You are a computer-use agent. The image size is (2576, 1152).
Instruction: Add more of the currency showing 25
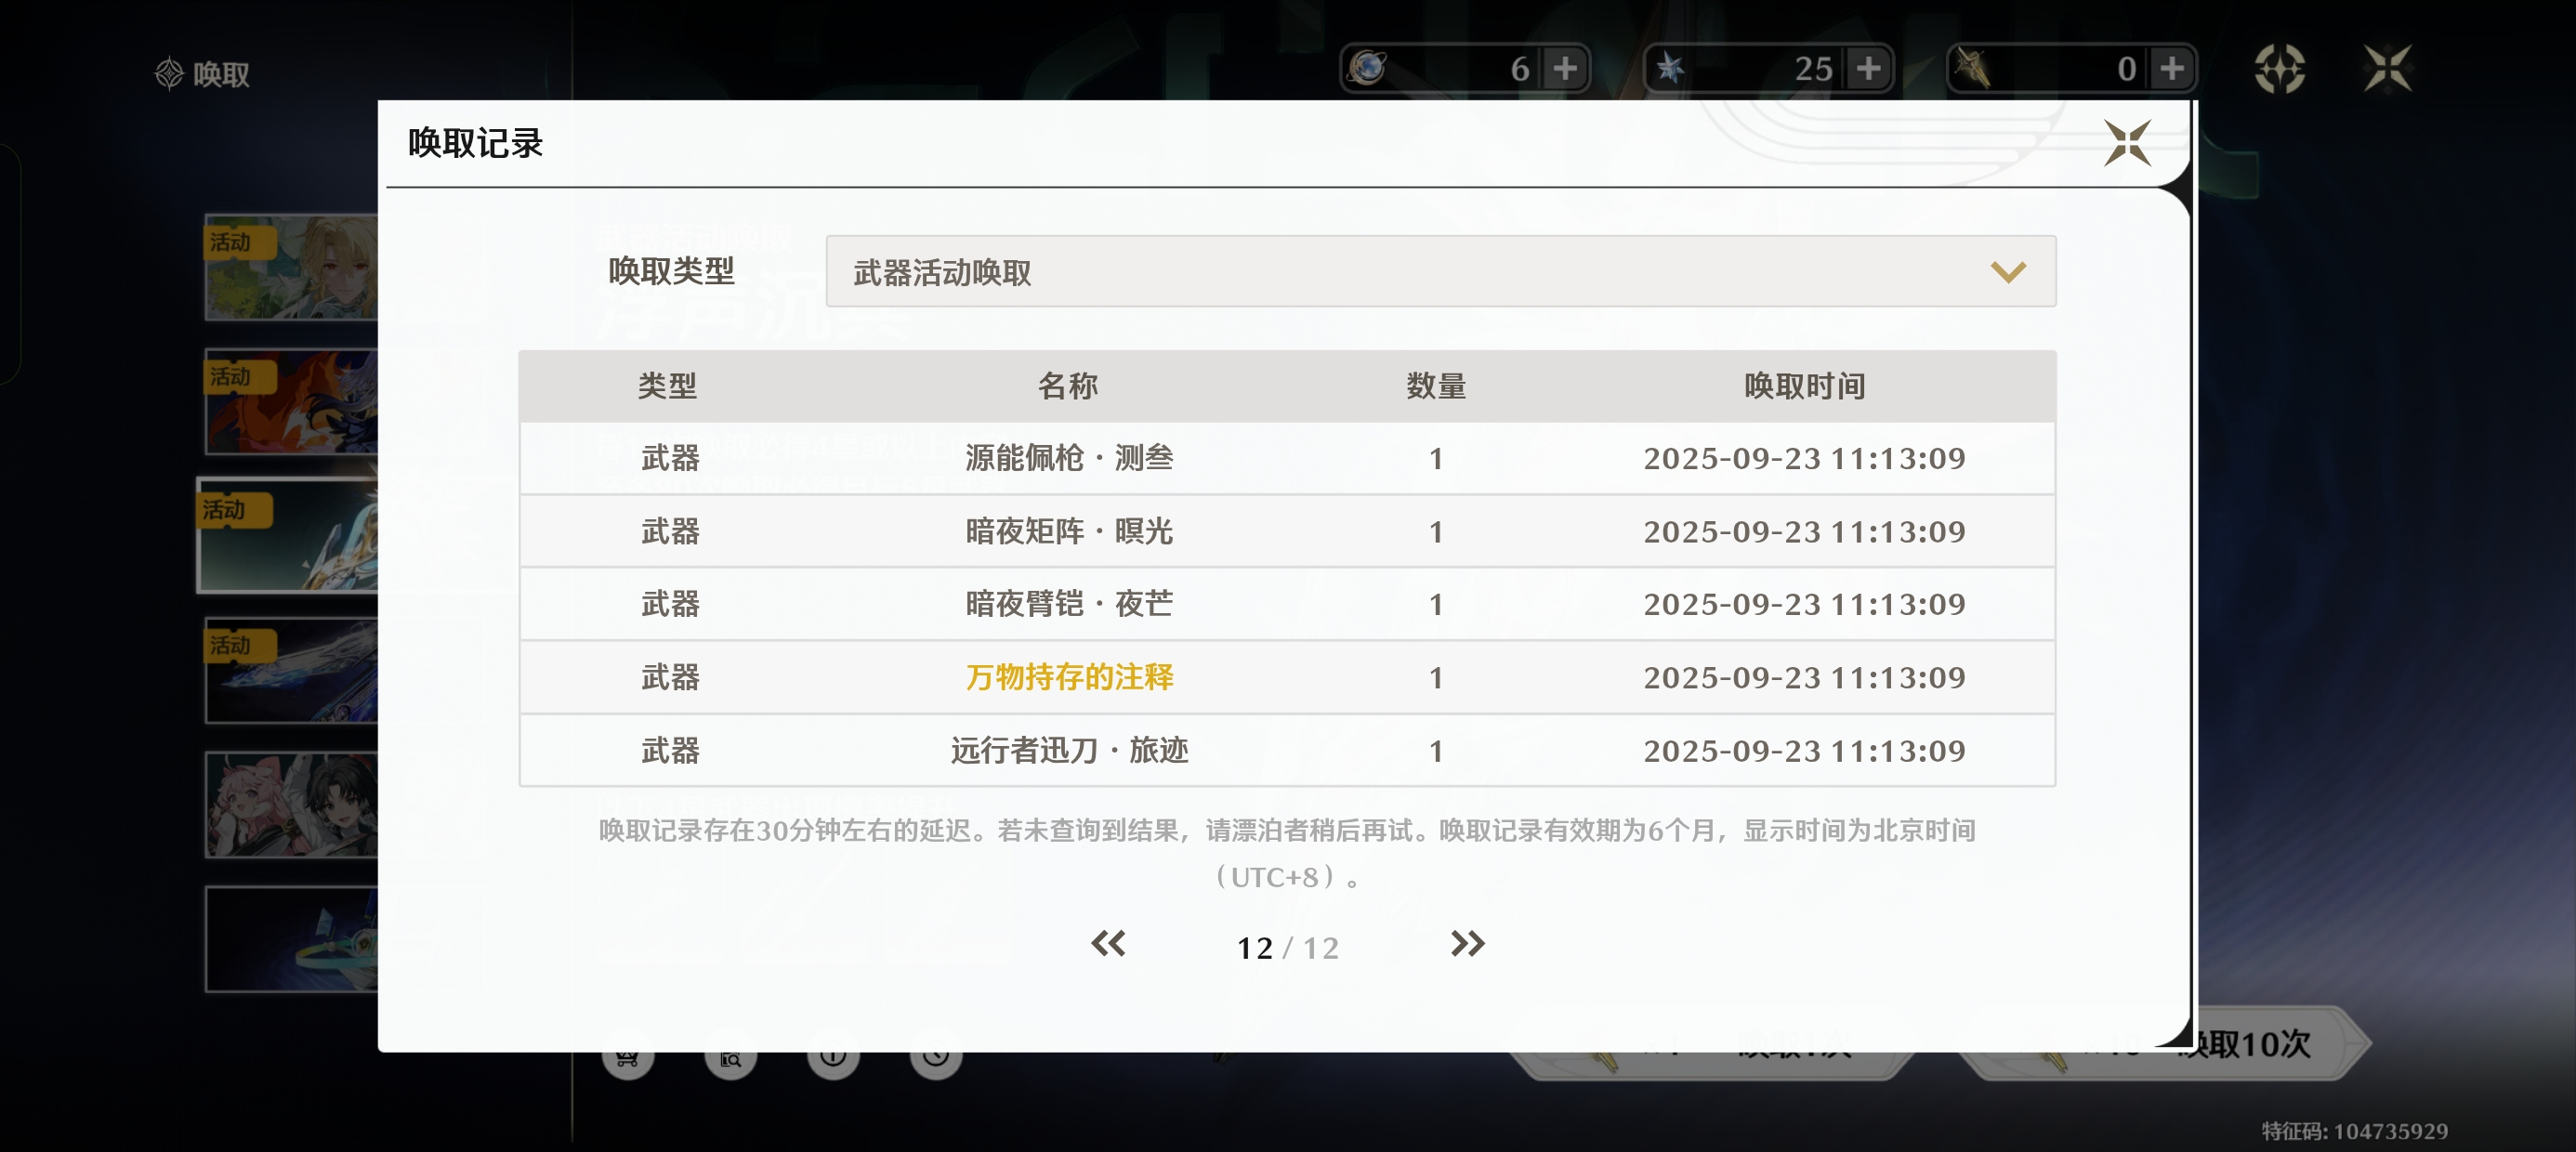click(x=1868, y=69)
